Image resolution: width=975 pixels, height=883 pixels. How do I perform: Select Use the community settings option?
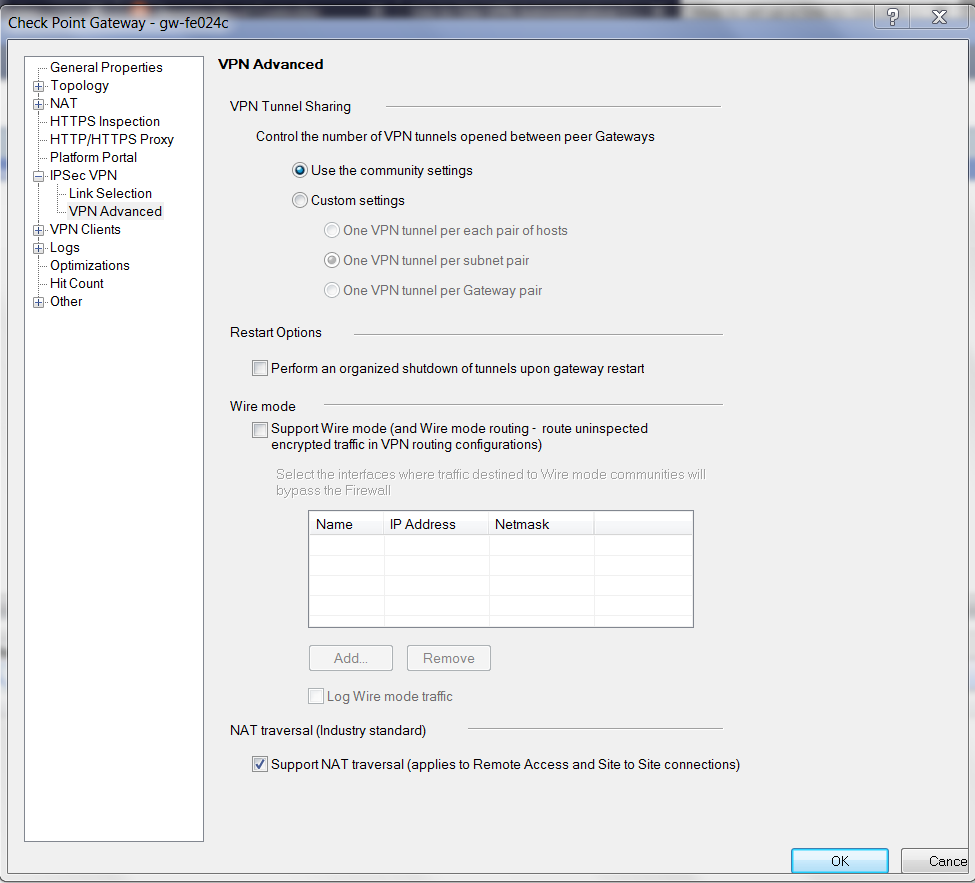[x=300, y=171]
